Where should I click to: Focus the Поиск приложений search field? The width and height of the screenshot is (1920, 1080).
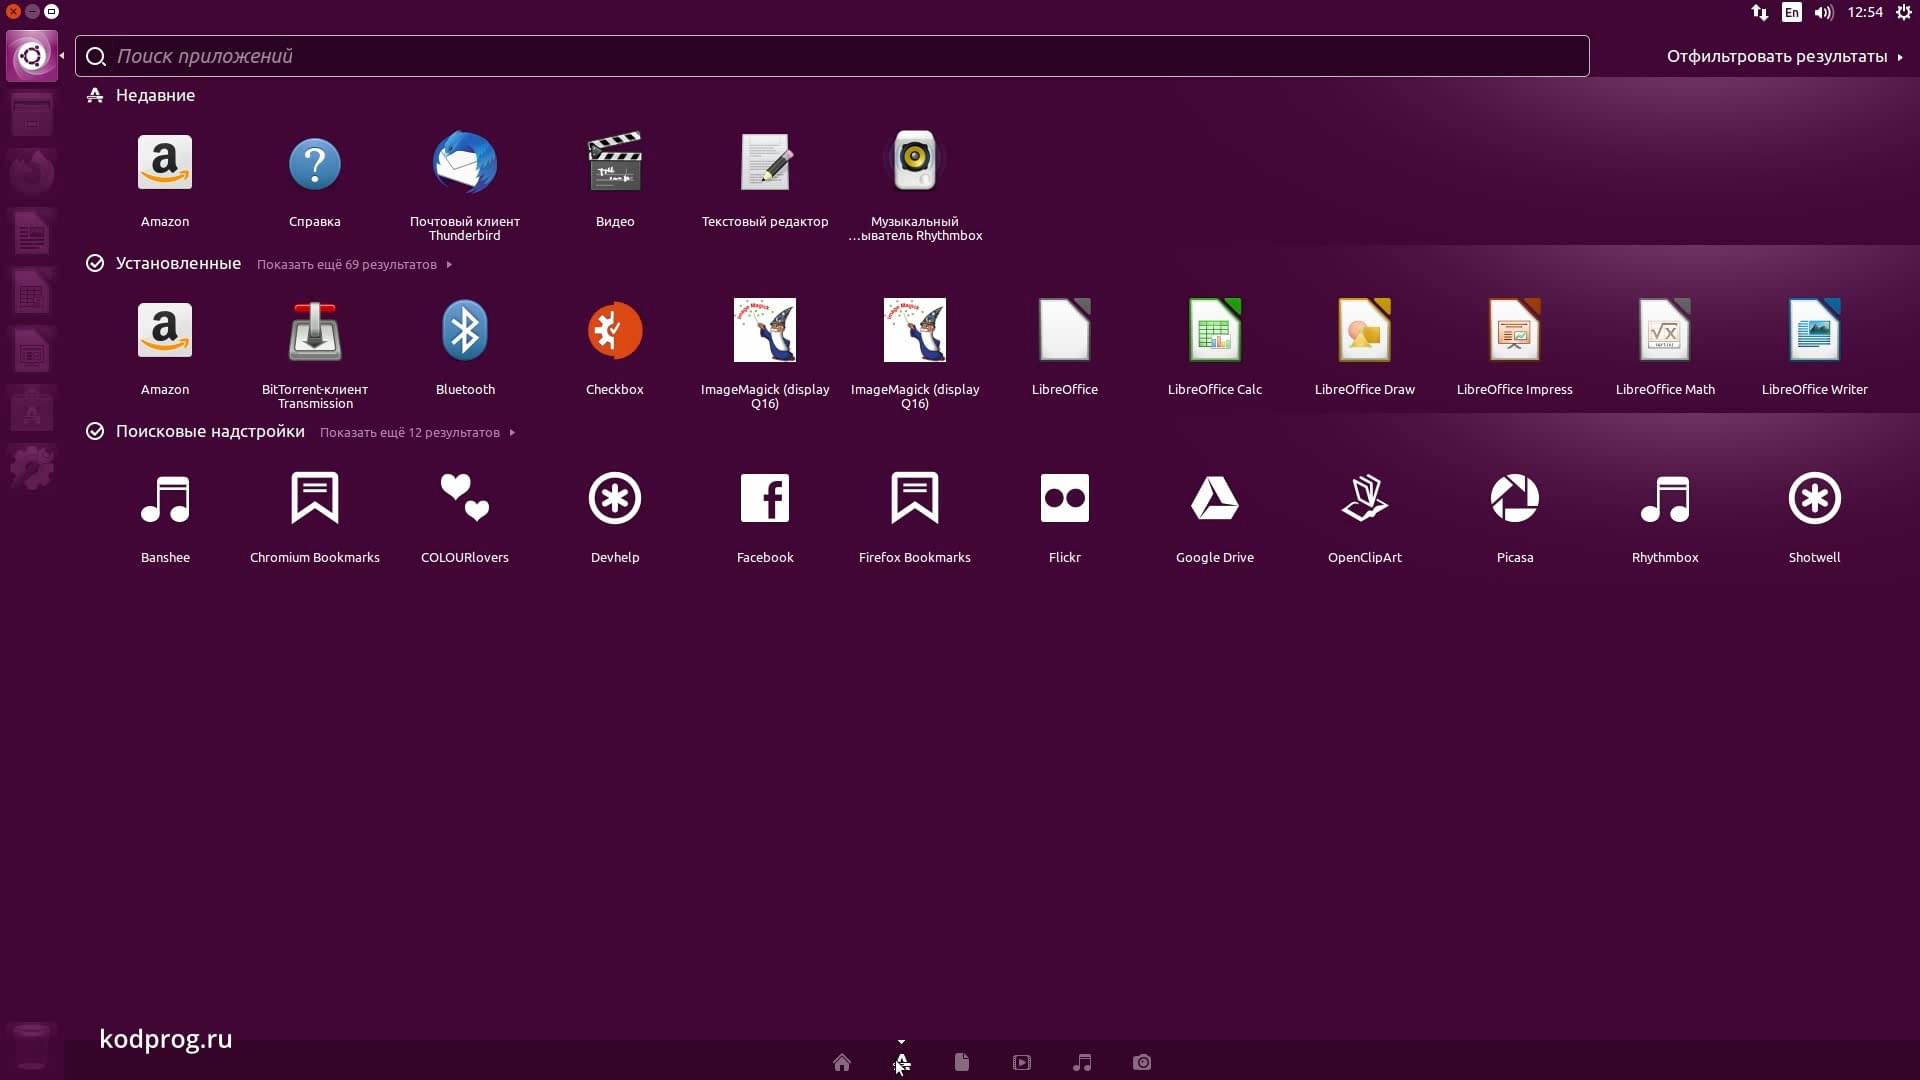click(831, 56)
